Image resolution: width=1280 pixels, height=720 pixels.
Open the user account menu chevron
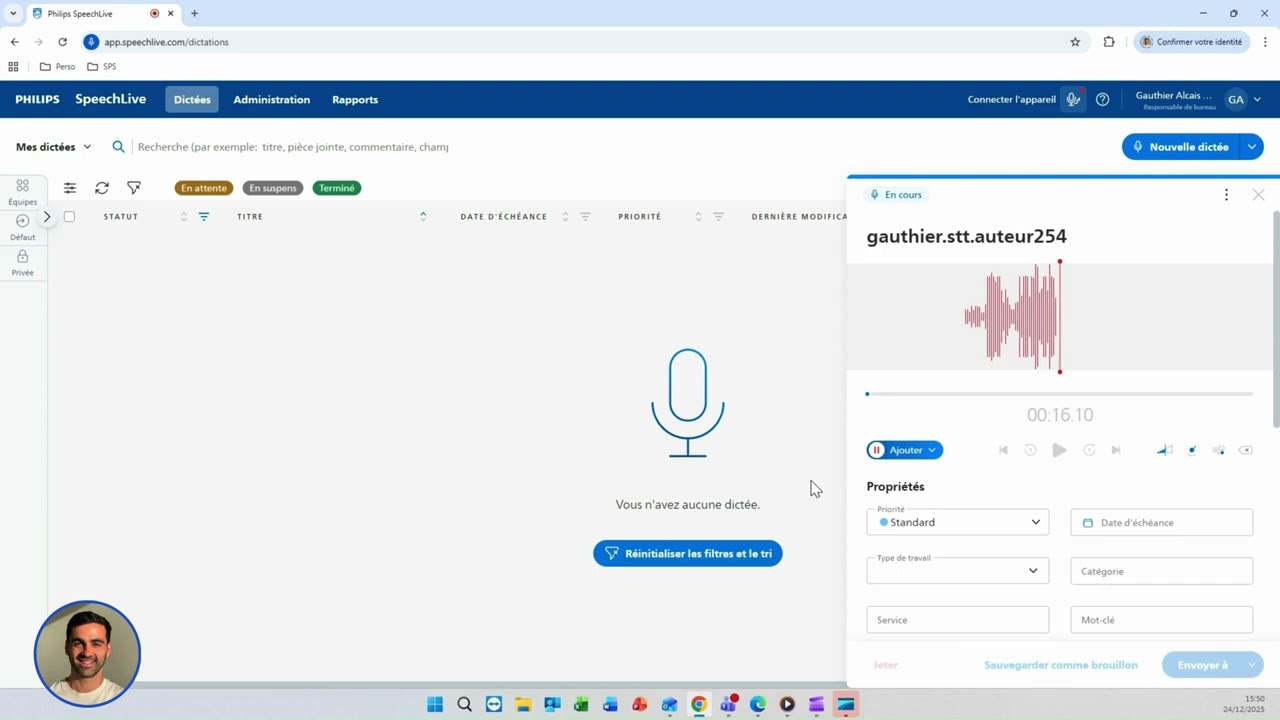[1257, 100]
